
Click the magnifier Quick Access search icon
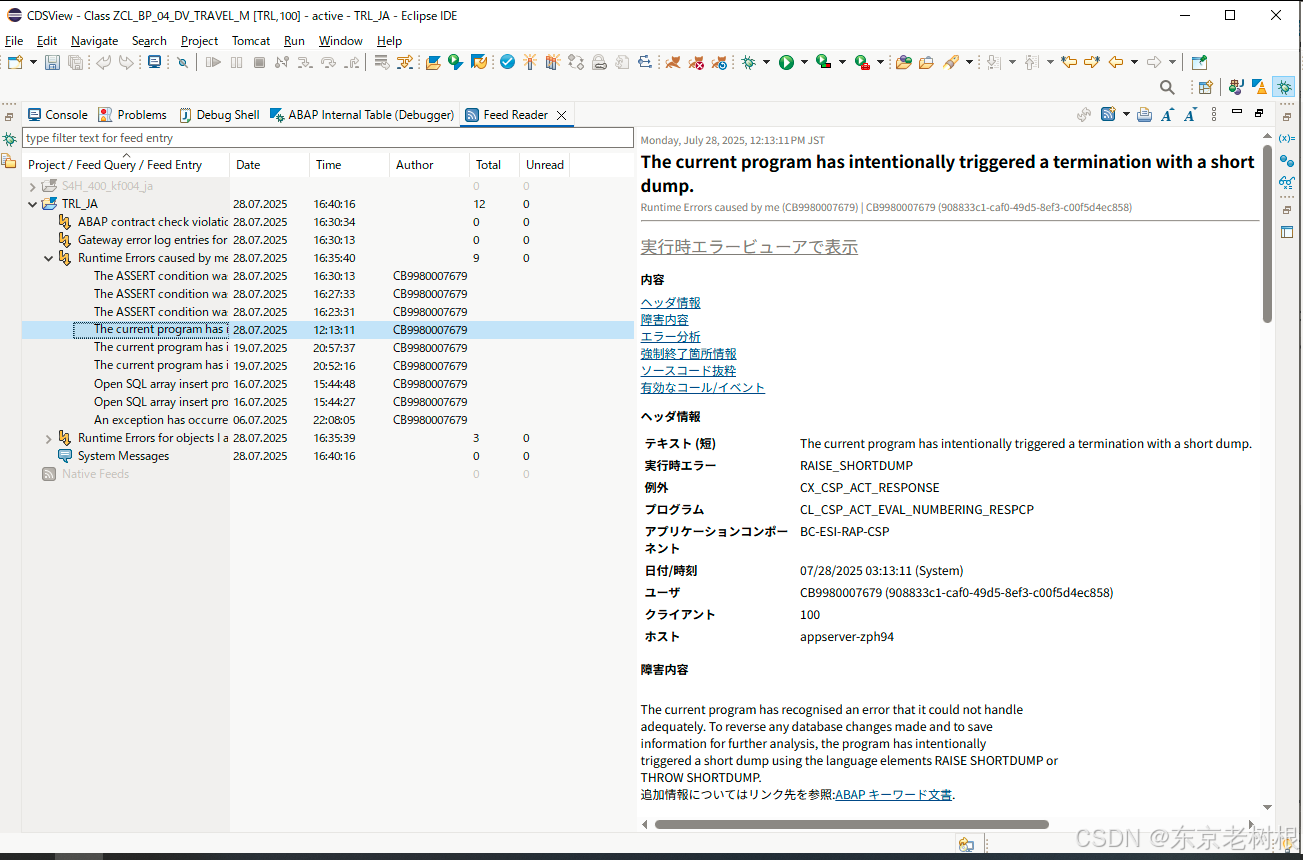(1167, 87)
